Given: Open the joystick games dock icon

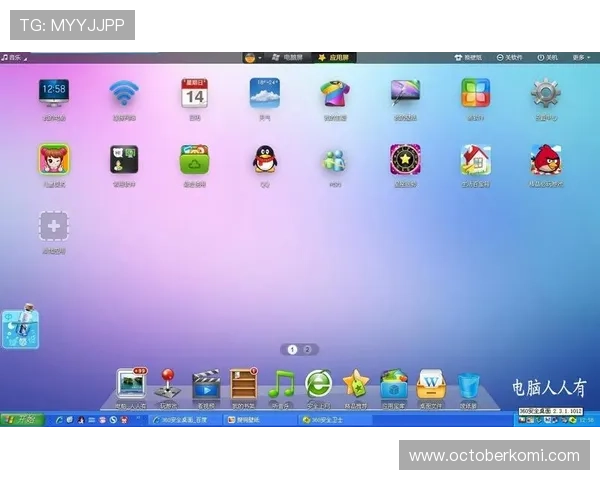Looking at the screenshot, I should tap(168, 384).
